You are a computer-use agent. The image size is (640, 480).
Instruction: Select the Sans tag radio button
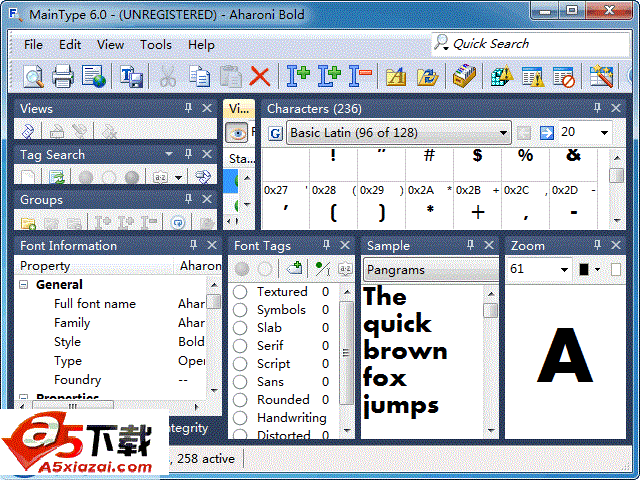(240, 382)
